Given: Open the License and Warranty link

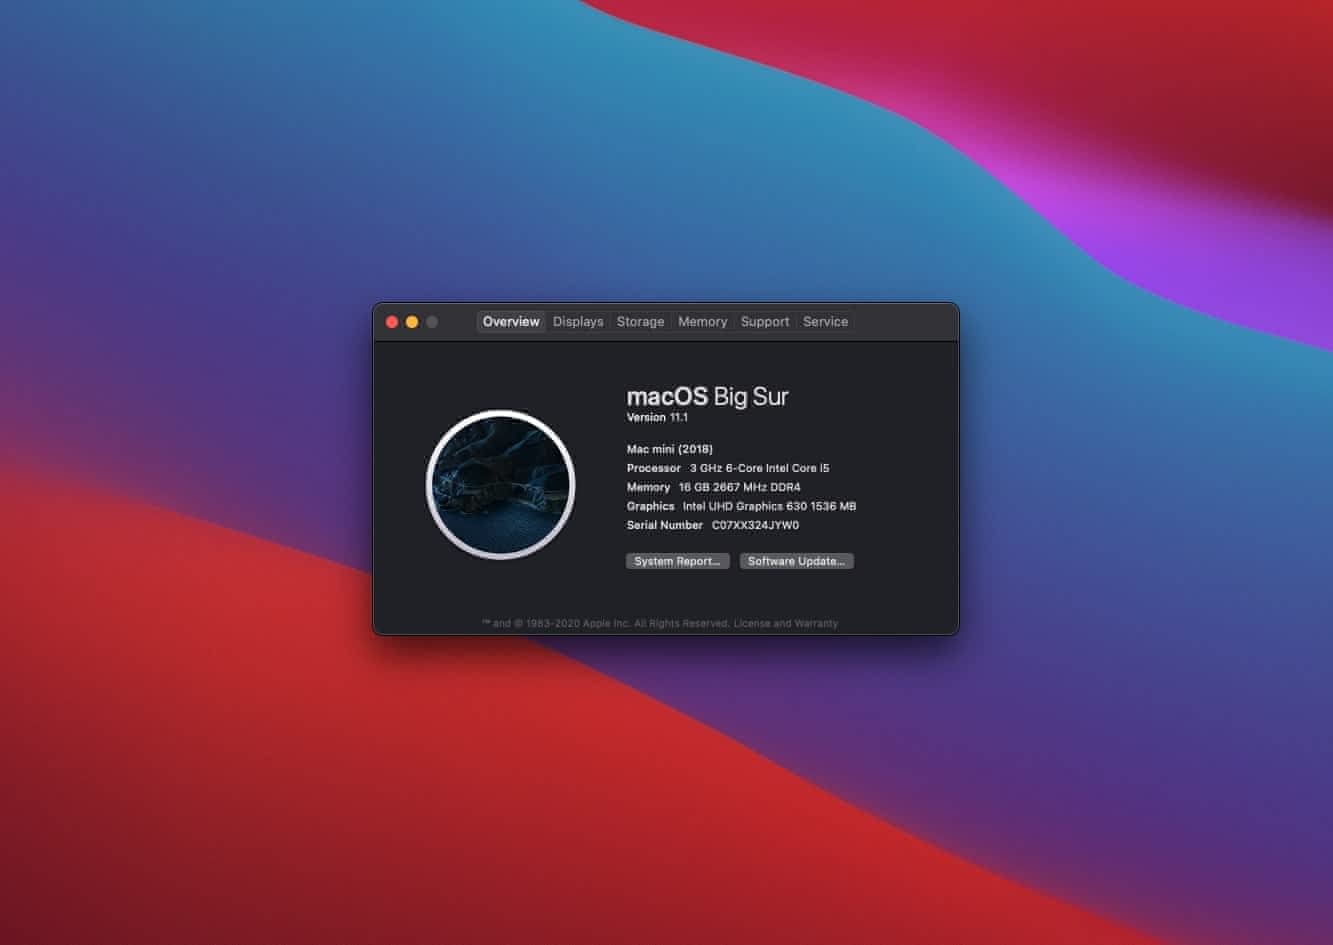Looking at the screenshot, I should [x=786, y=623].
